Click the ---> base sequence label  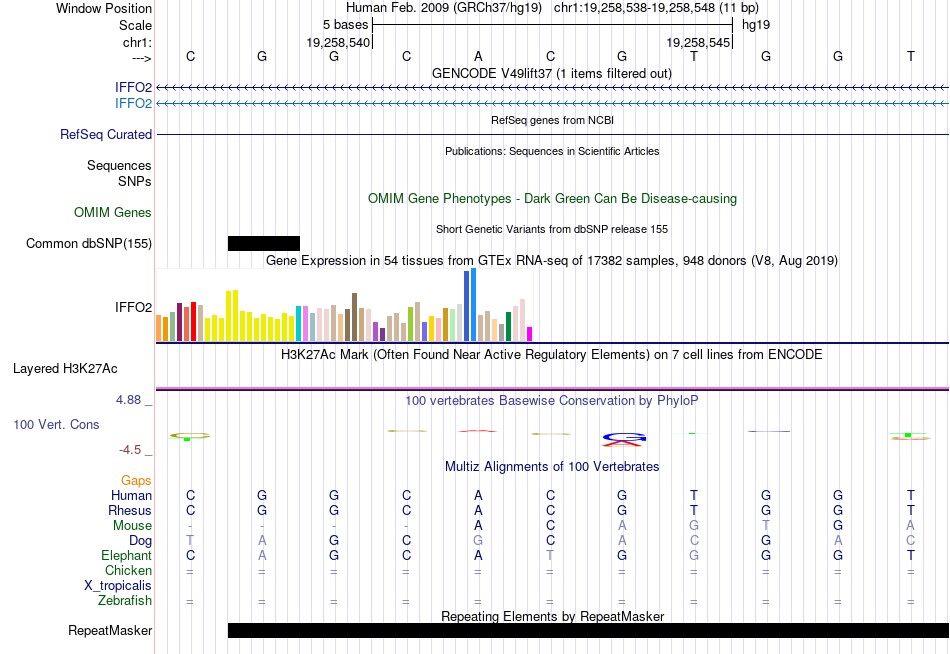[141, 58]
